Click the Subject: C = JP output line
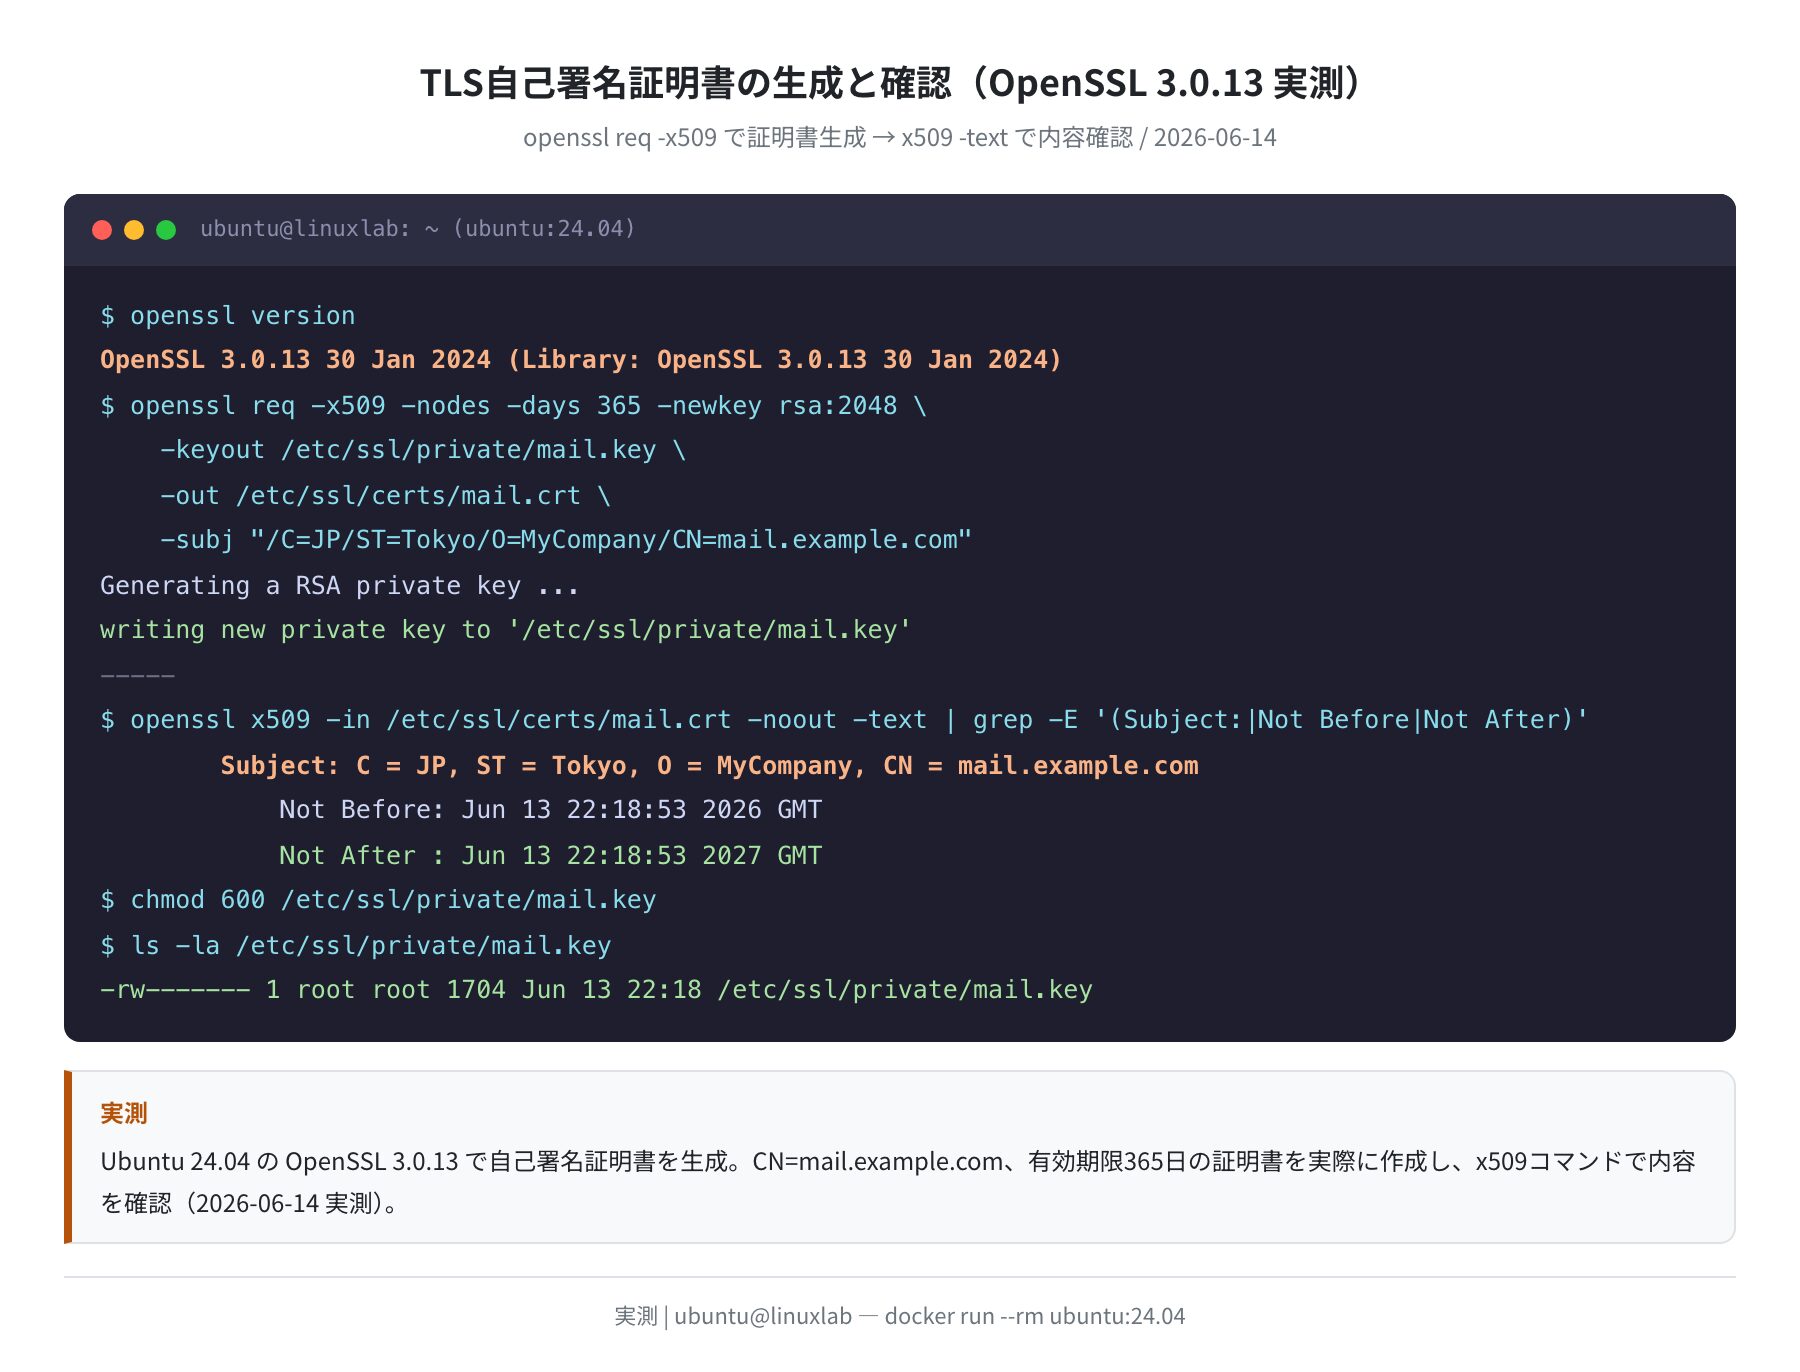This screenshot has height=1372, width=1800. point(709,766)
